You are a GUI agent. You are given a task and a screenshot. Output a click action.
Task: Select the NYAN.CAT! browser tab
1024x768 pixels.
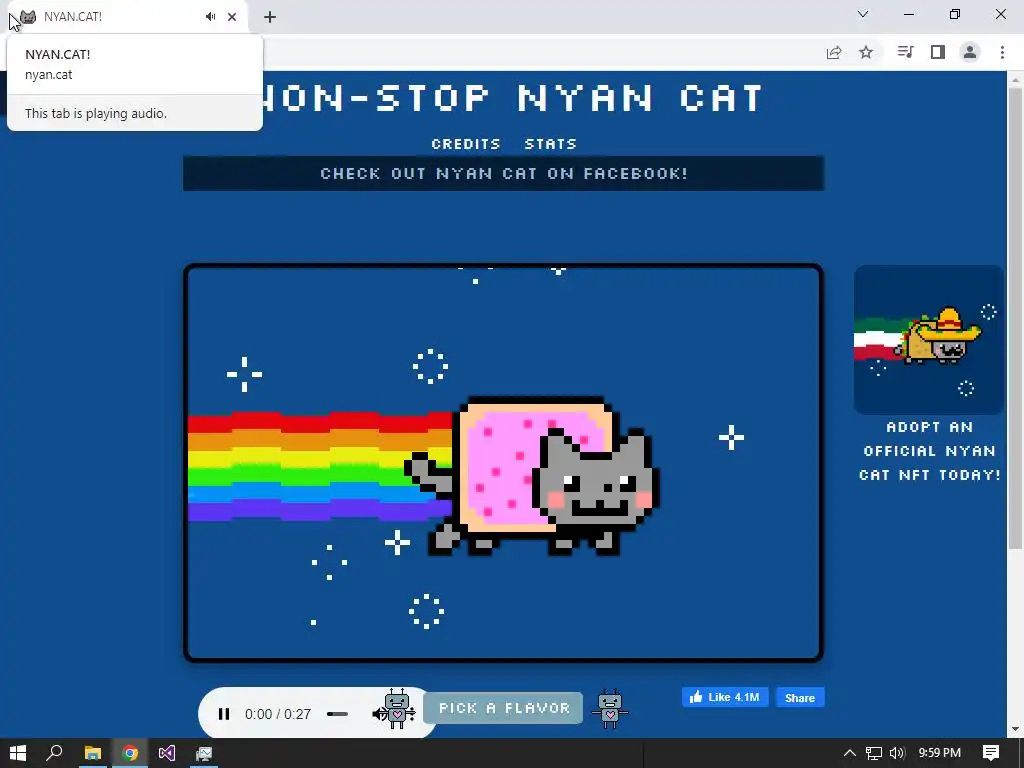point(124,17)
